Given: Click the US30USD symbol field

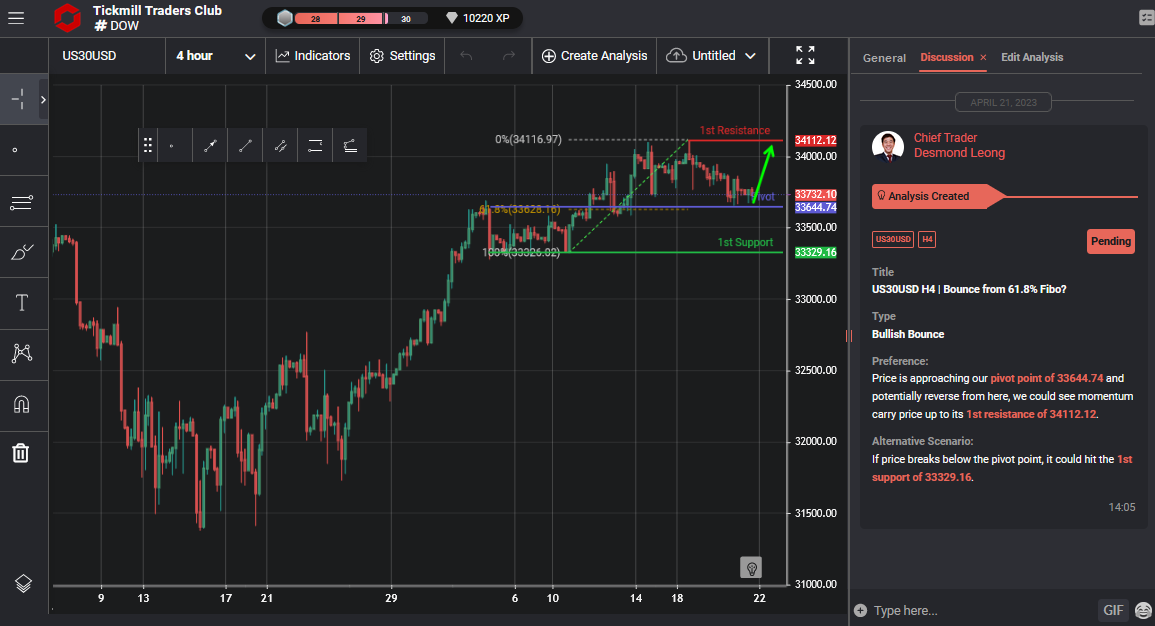Looking at the screenshot, I should click(x=108, y=56).
